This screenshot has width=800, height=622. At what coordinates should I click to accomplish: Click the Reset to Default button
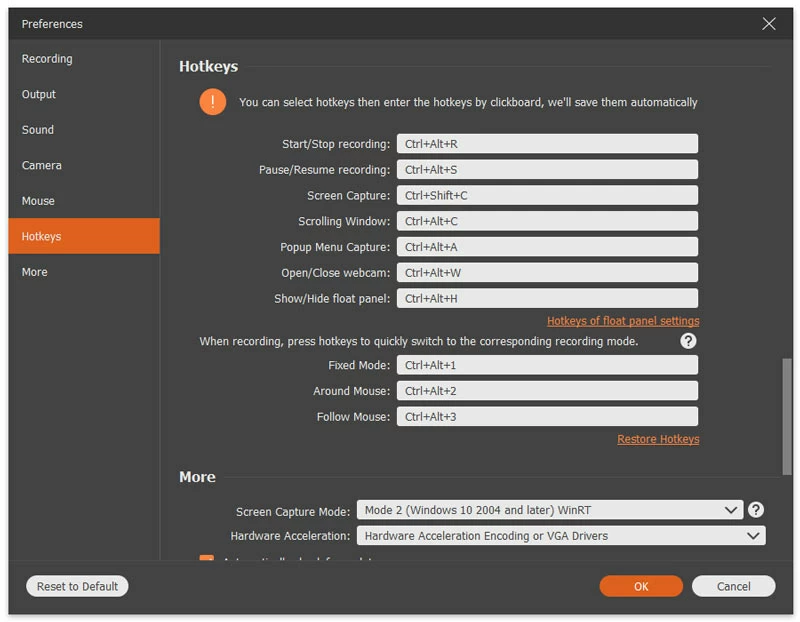tap(76, 586)
